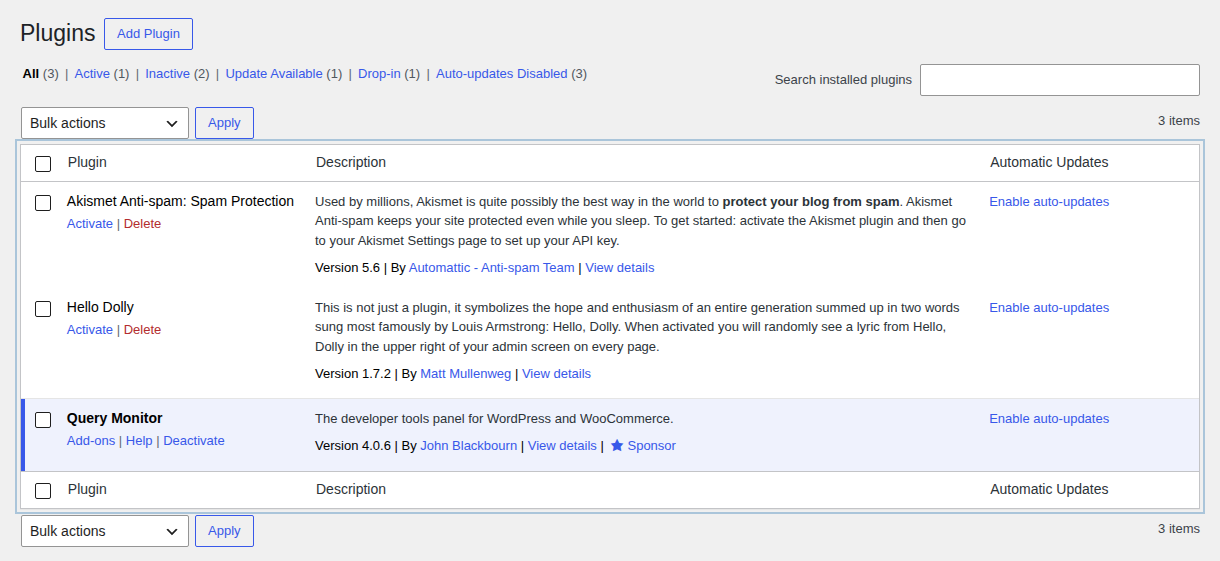
Task: Open the bottom Bulk actions dropdown
Action: click(x=105, y=531)
